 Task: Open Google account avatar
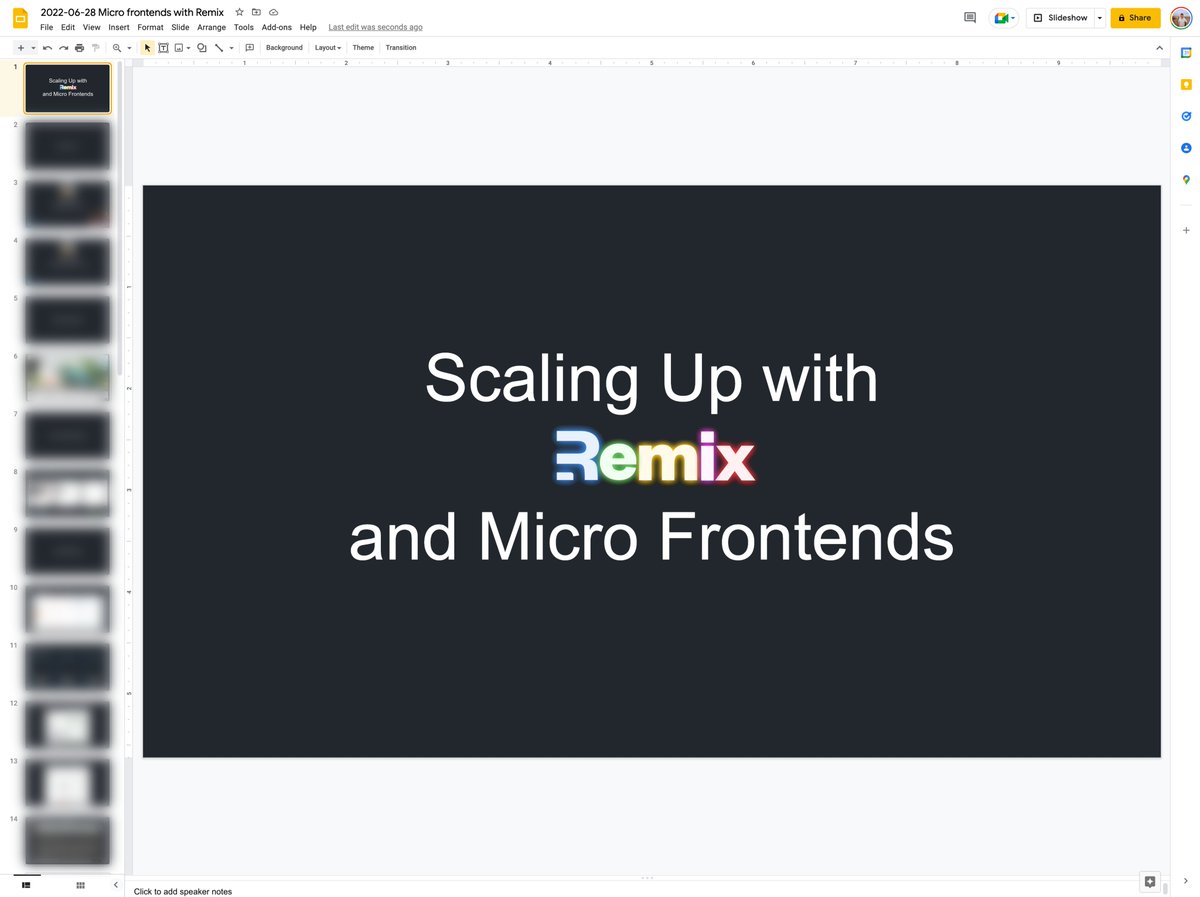(1181, 18)
